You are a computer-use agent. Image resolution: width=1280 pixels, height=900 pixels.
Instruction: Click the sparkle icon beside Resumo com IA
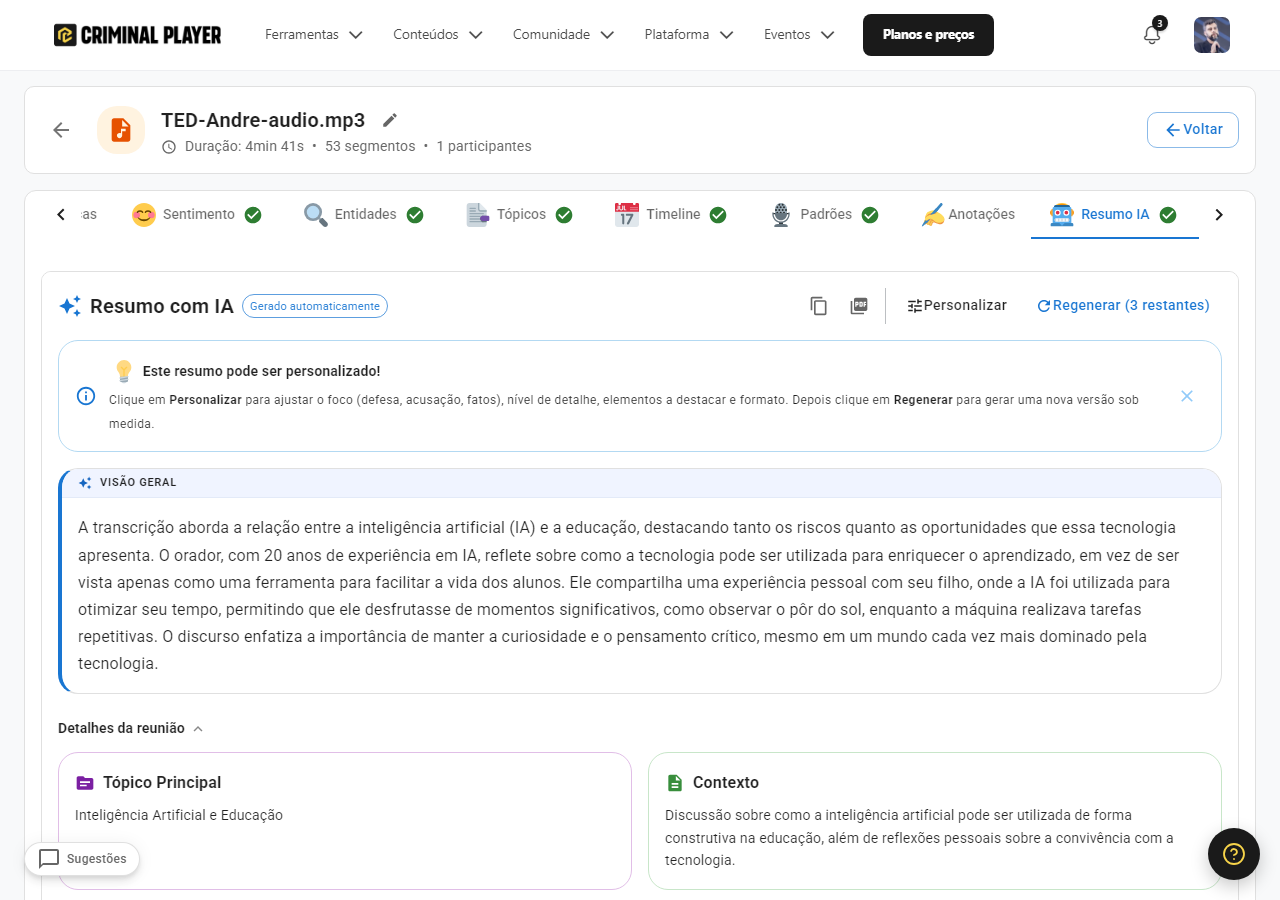tap(70, 306)
